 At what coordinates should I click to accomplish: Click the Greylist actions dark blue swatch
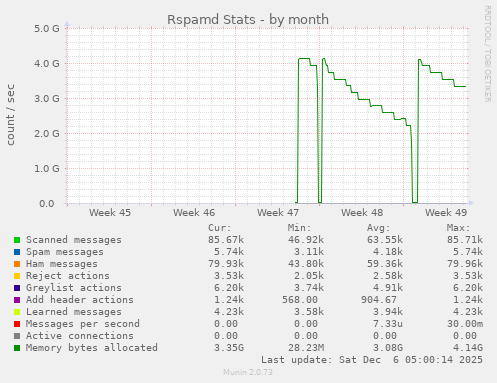(17, 288)
